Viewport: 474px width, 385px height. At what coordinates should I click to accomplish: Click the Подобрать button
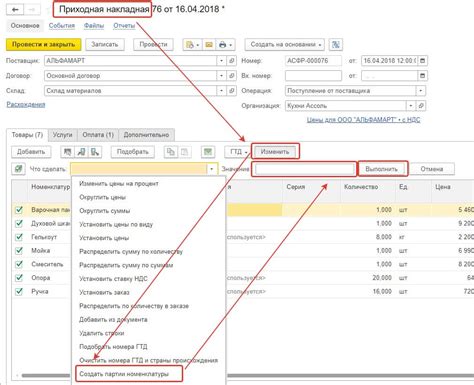point(132,152)
